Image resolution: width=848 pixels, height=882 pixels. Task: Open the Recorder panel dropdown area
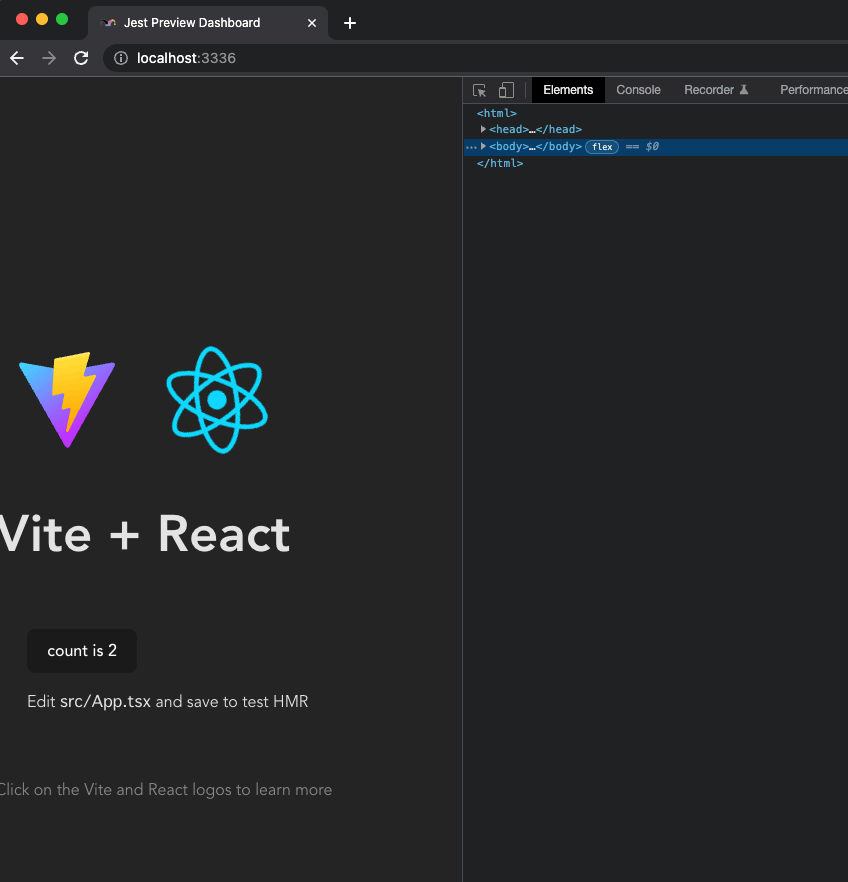coord(712,90)
